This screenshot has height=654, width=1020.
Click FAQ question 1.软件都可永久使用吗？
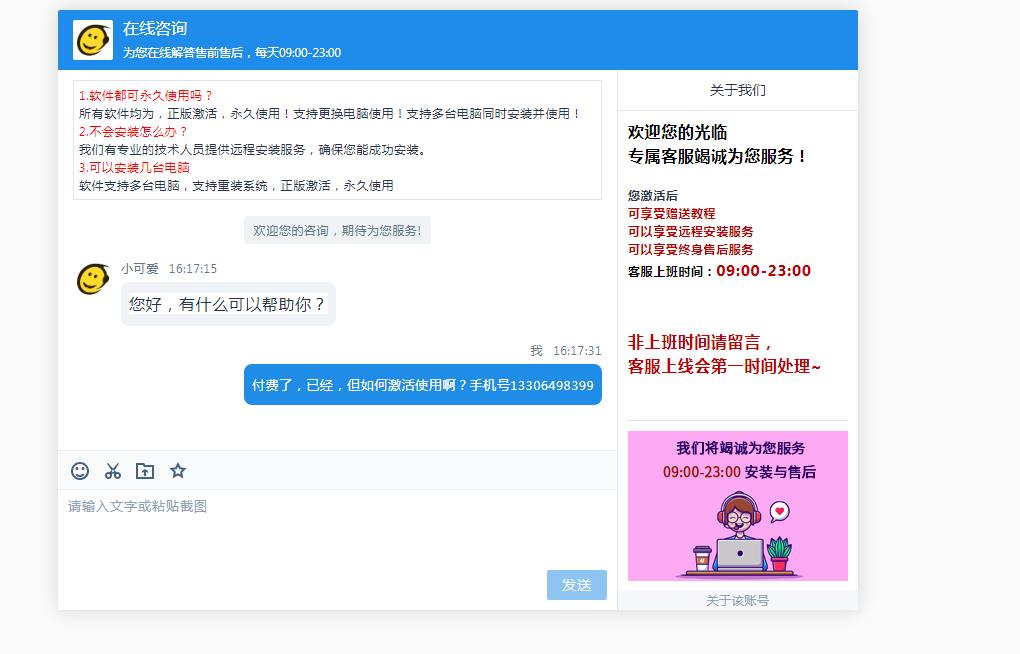(146, 96)
